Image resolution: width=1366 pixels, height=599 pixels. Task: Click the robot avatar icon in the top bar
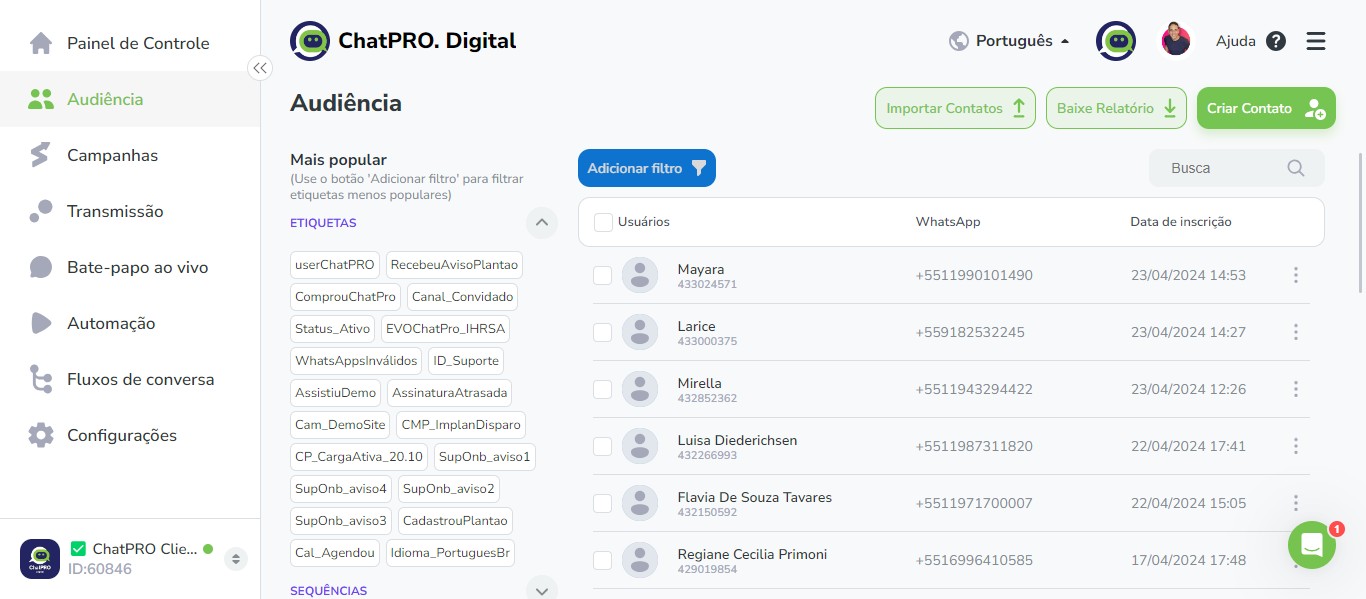1116,41
